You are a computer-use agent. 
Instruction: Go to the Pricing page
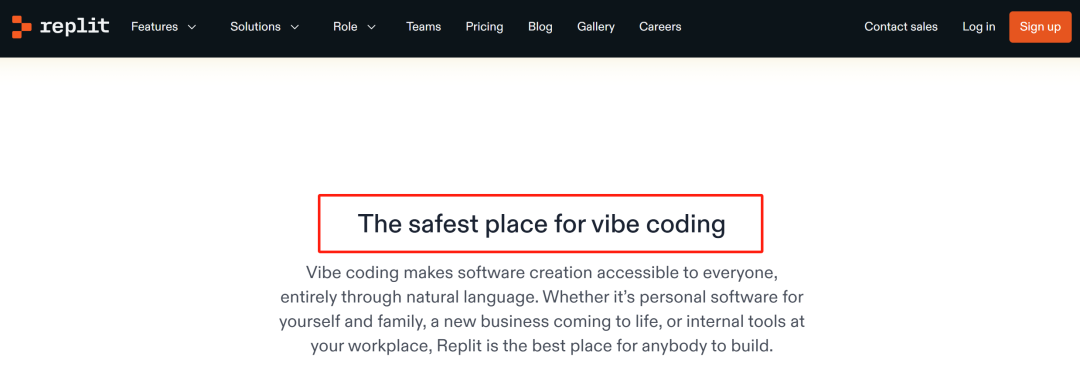click(x=484, y=27)
